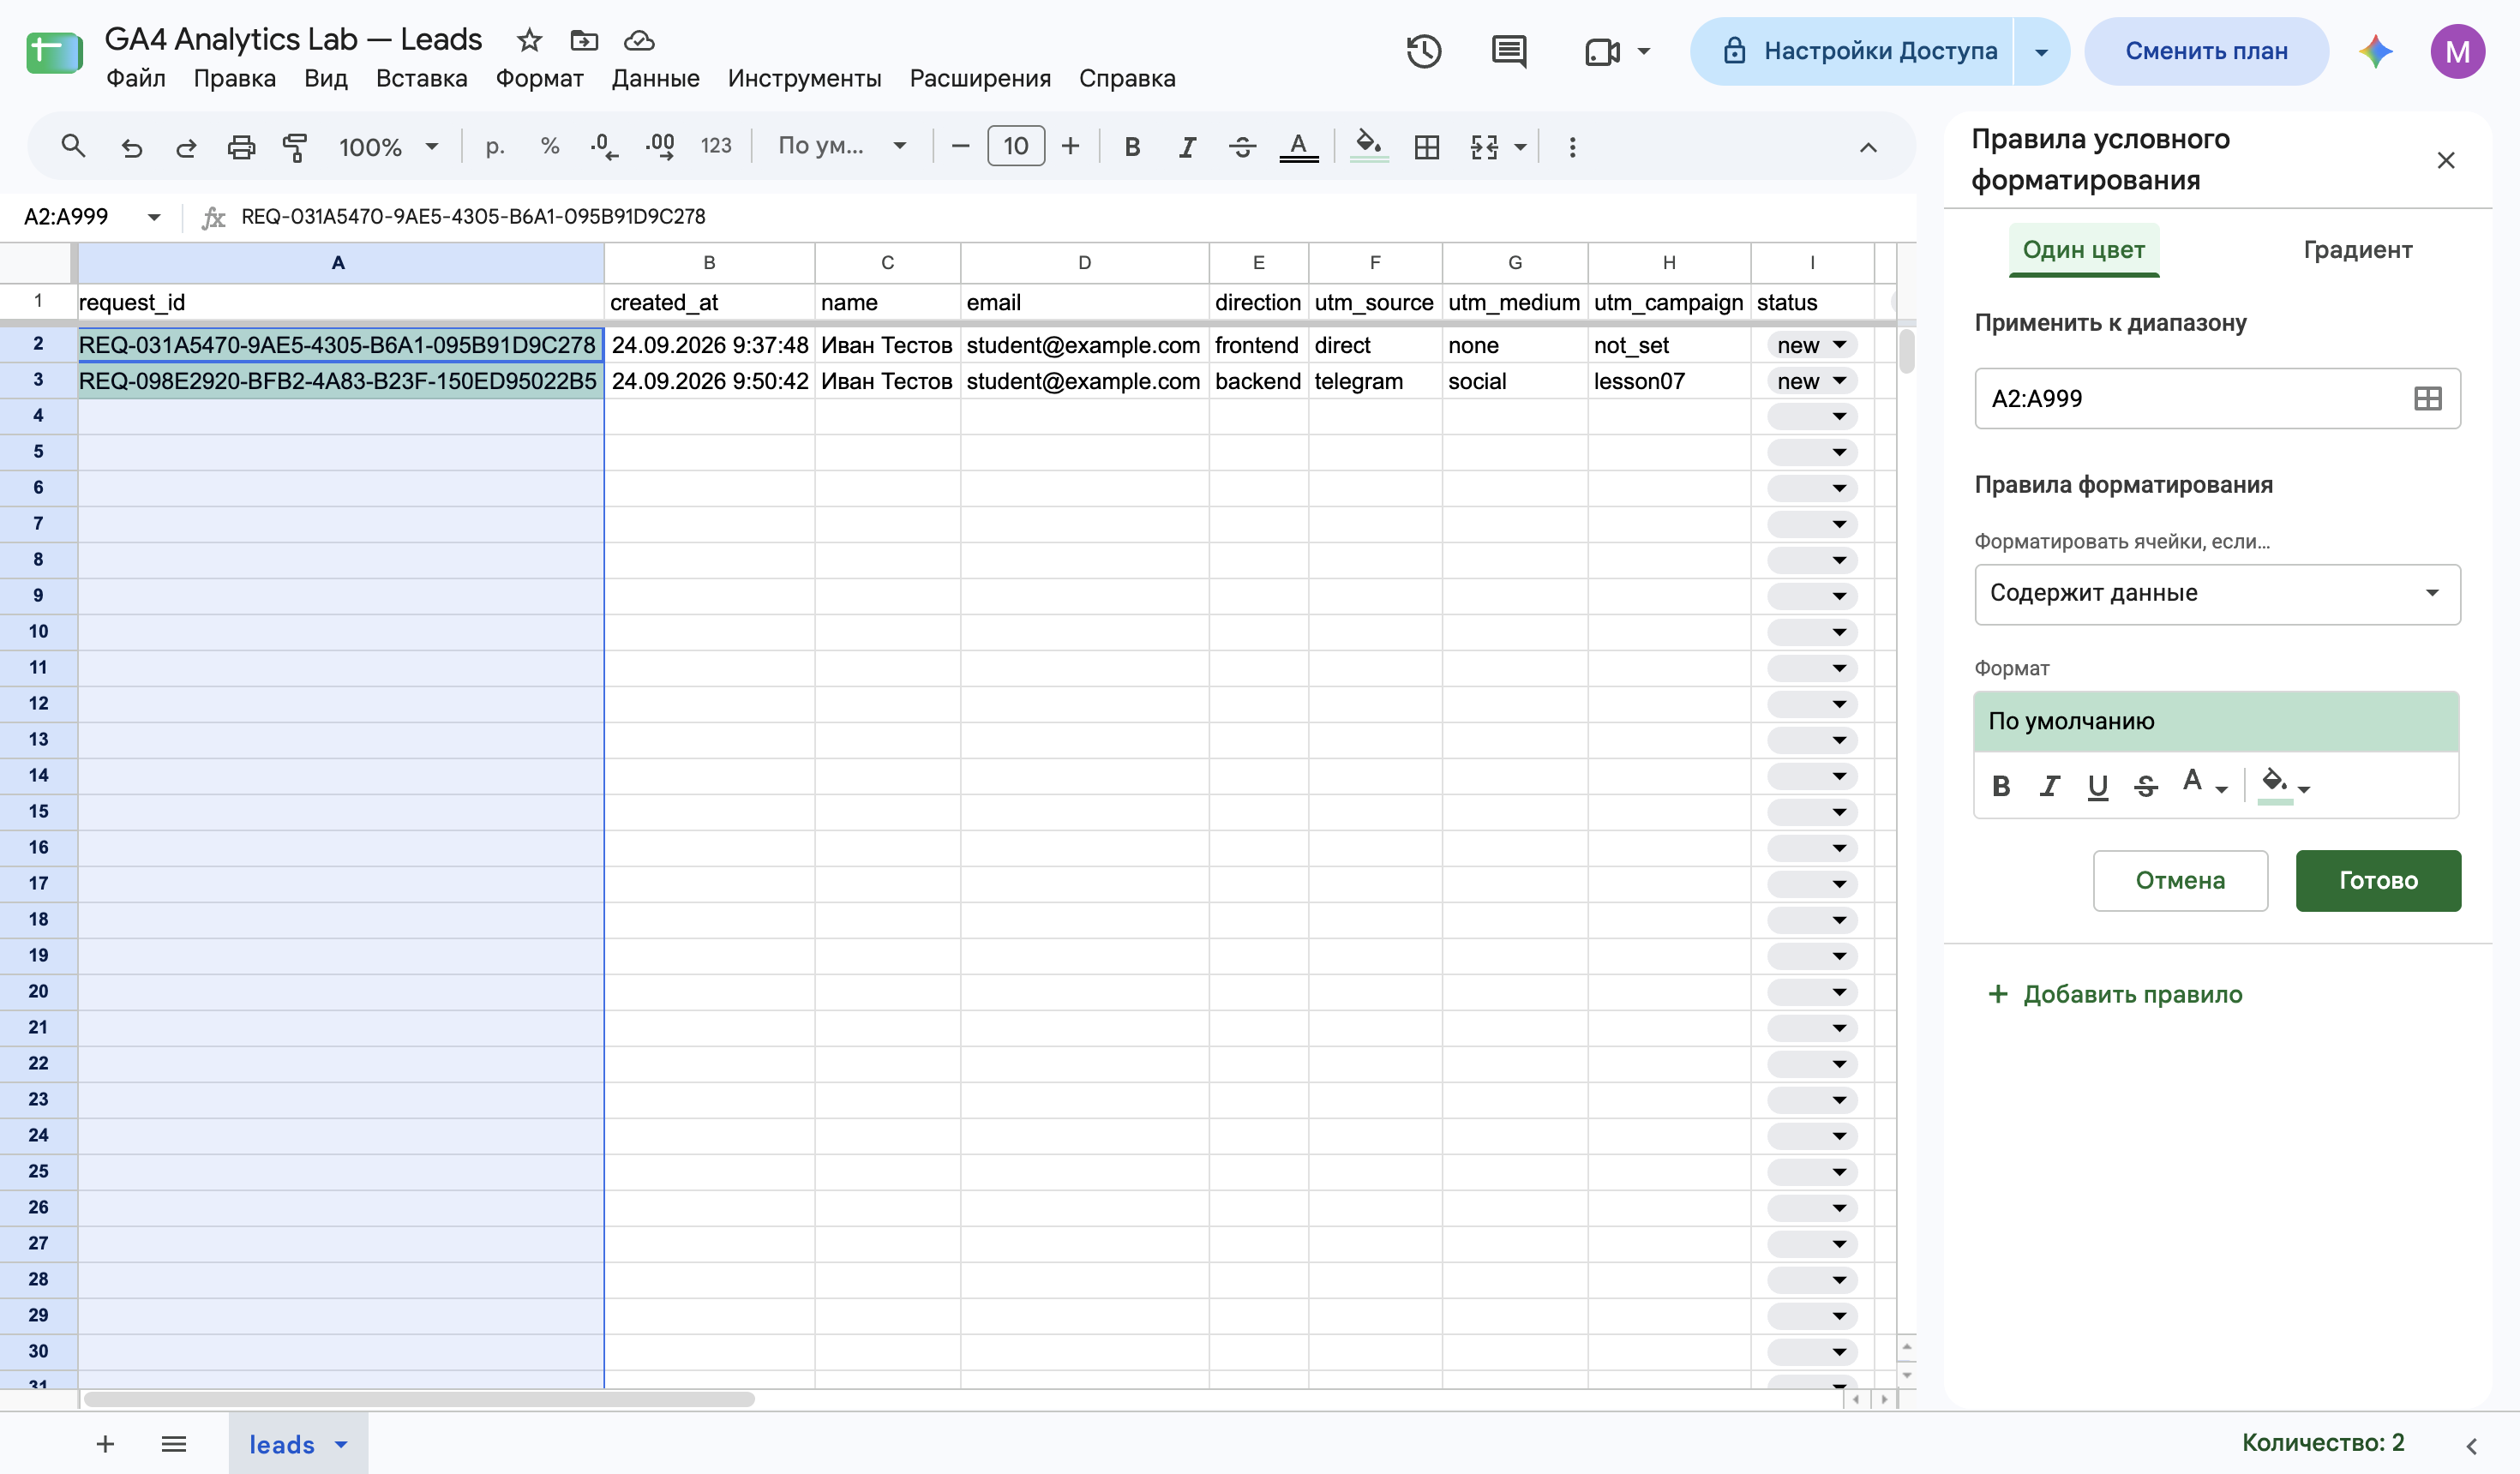Star the GA4 Analytics Lab document
The image size is (2520, 1474).
[x=529, y=40]
